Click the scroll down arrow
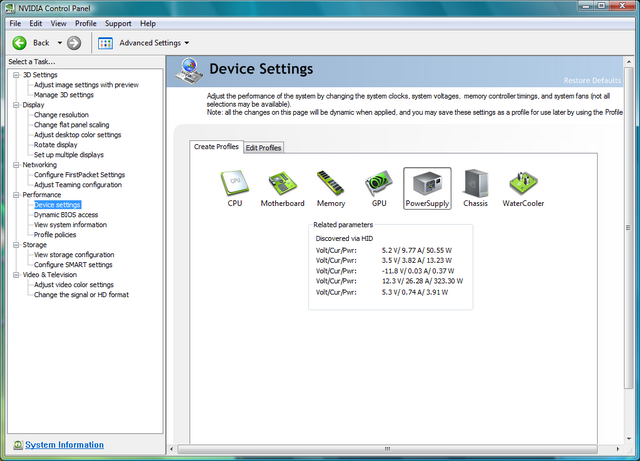Screen dimensions: 640x461 [628, 439]
